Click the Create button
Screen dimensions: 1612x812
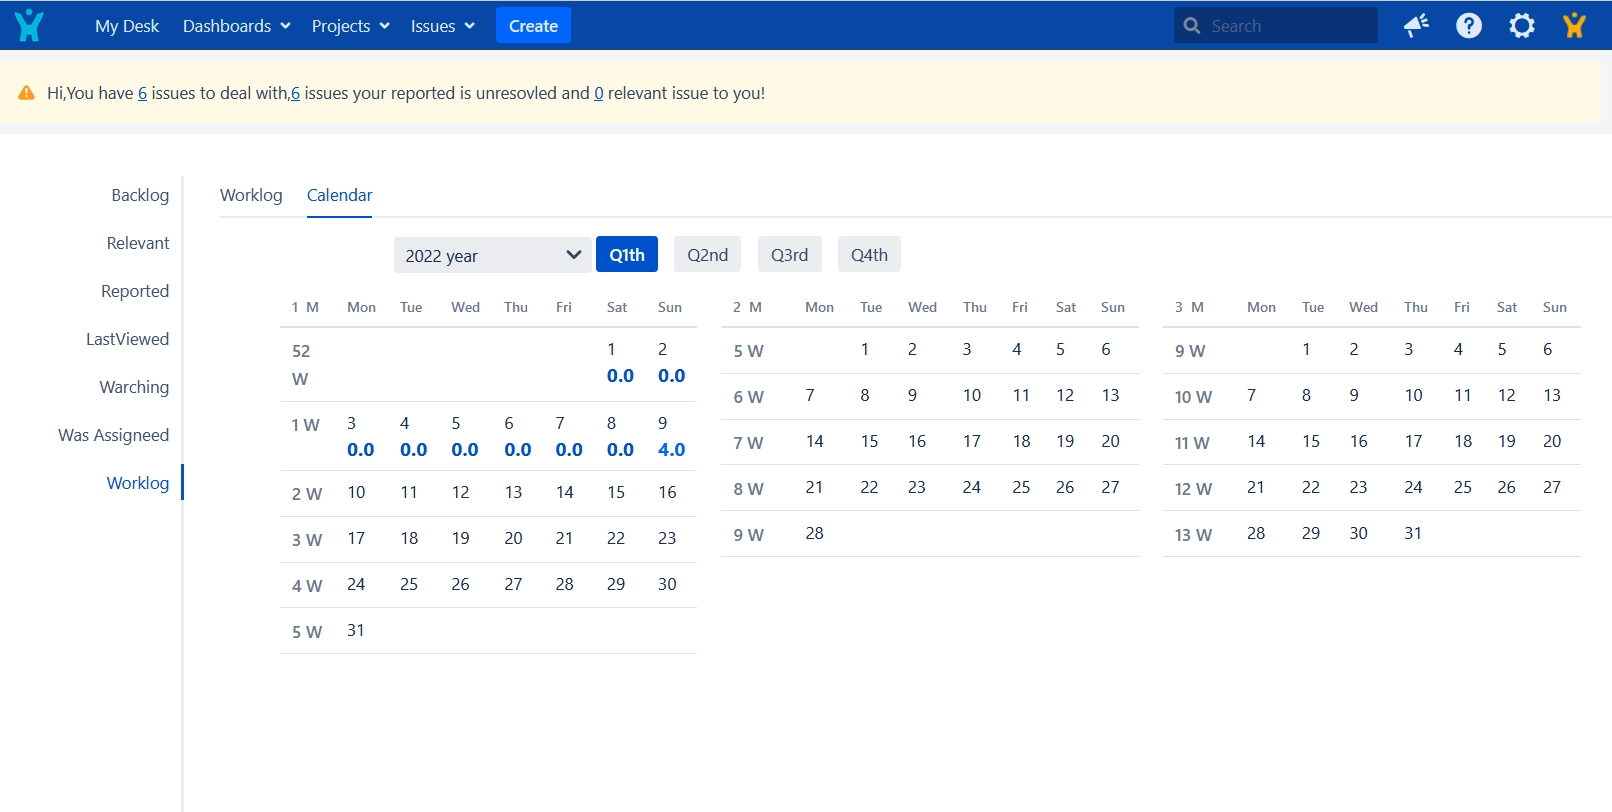[x=533, y=26]
